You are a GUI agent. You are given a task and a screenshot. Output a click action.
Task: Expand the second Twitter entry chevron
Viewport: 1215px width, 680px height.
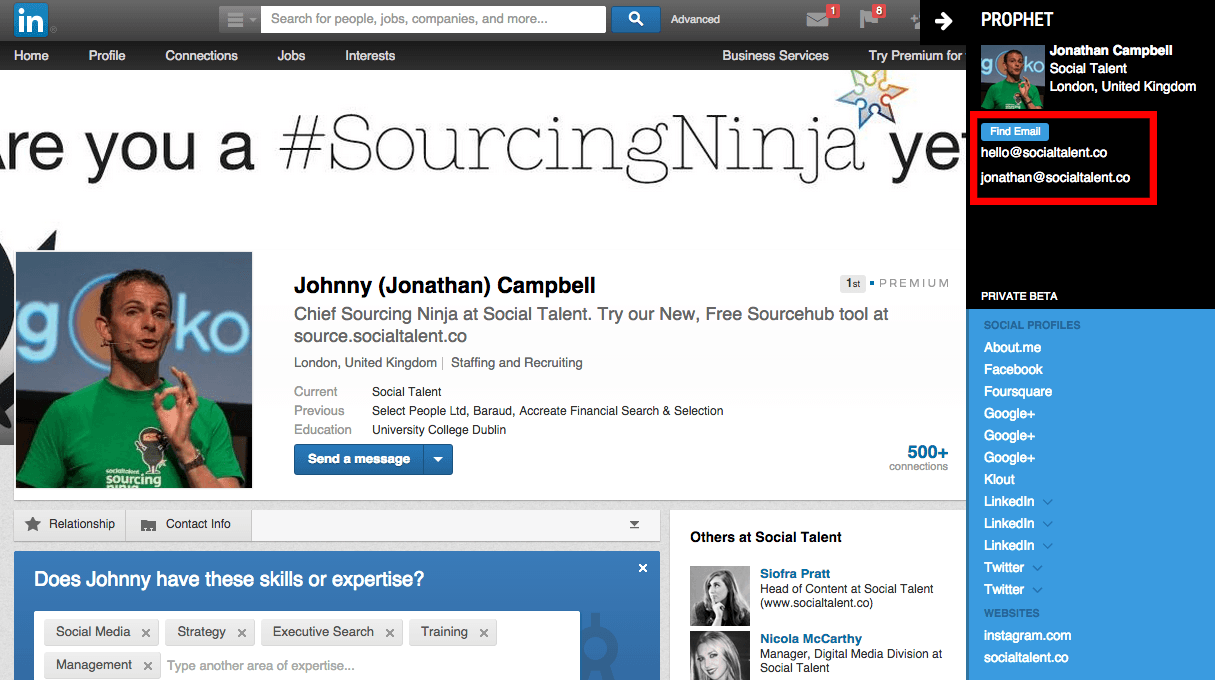tap(1038, 589)
